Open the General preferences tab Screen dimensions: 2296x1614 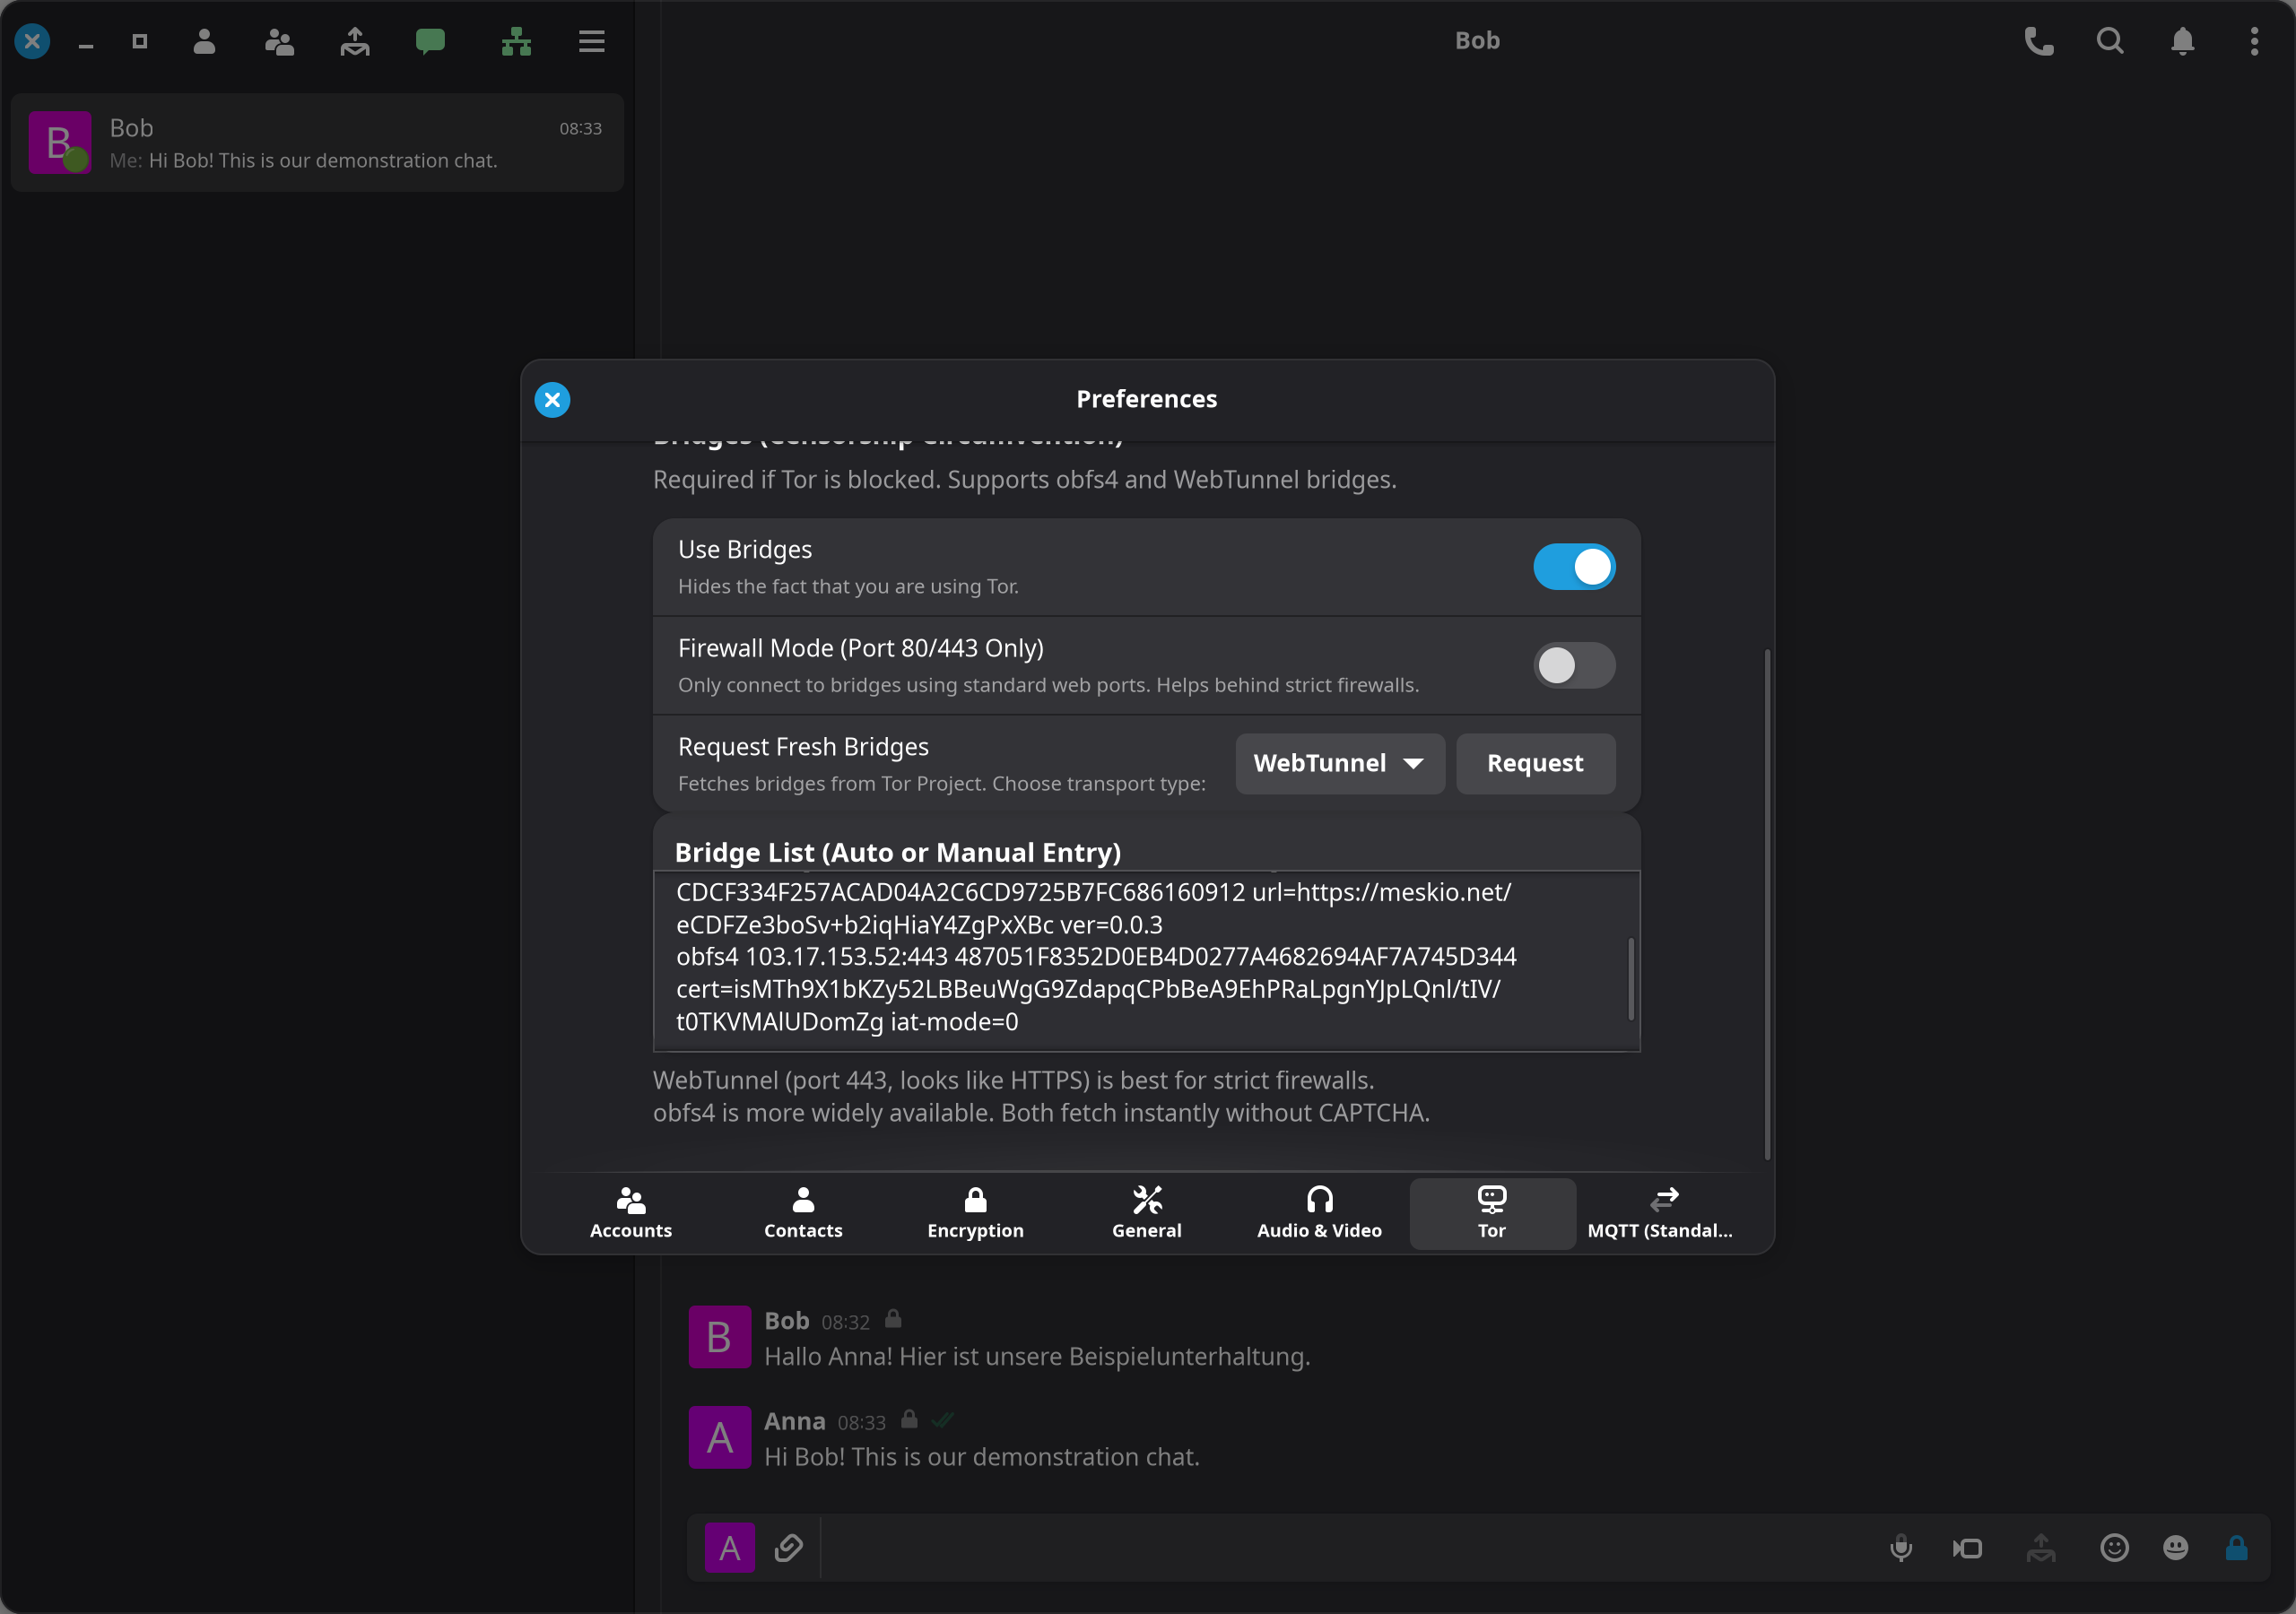[x=1147, y=1213]
